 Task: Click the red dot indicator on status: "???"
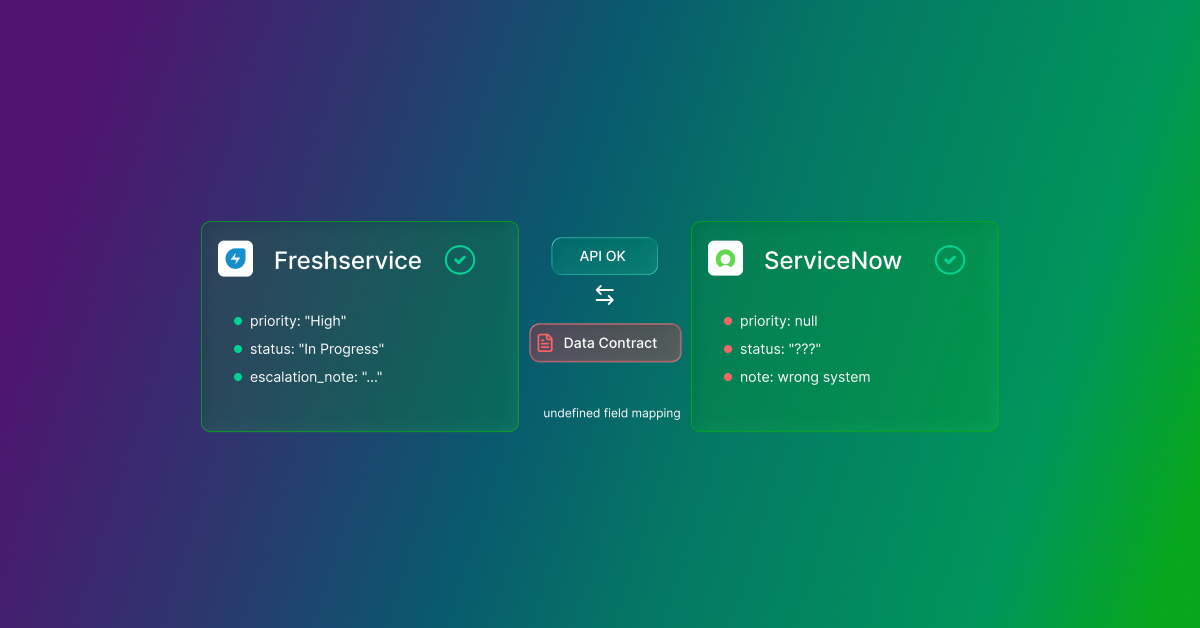(x=727, y=349)
